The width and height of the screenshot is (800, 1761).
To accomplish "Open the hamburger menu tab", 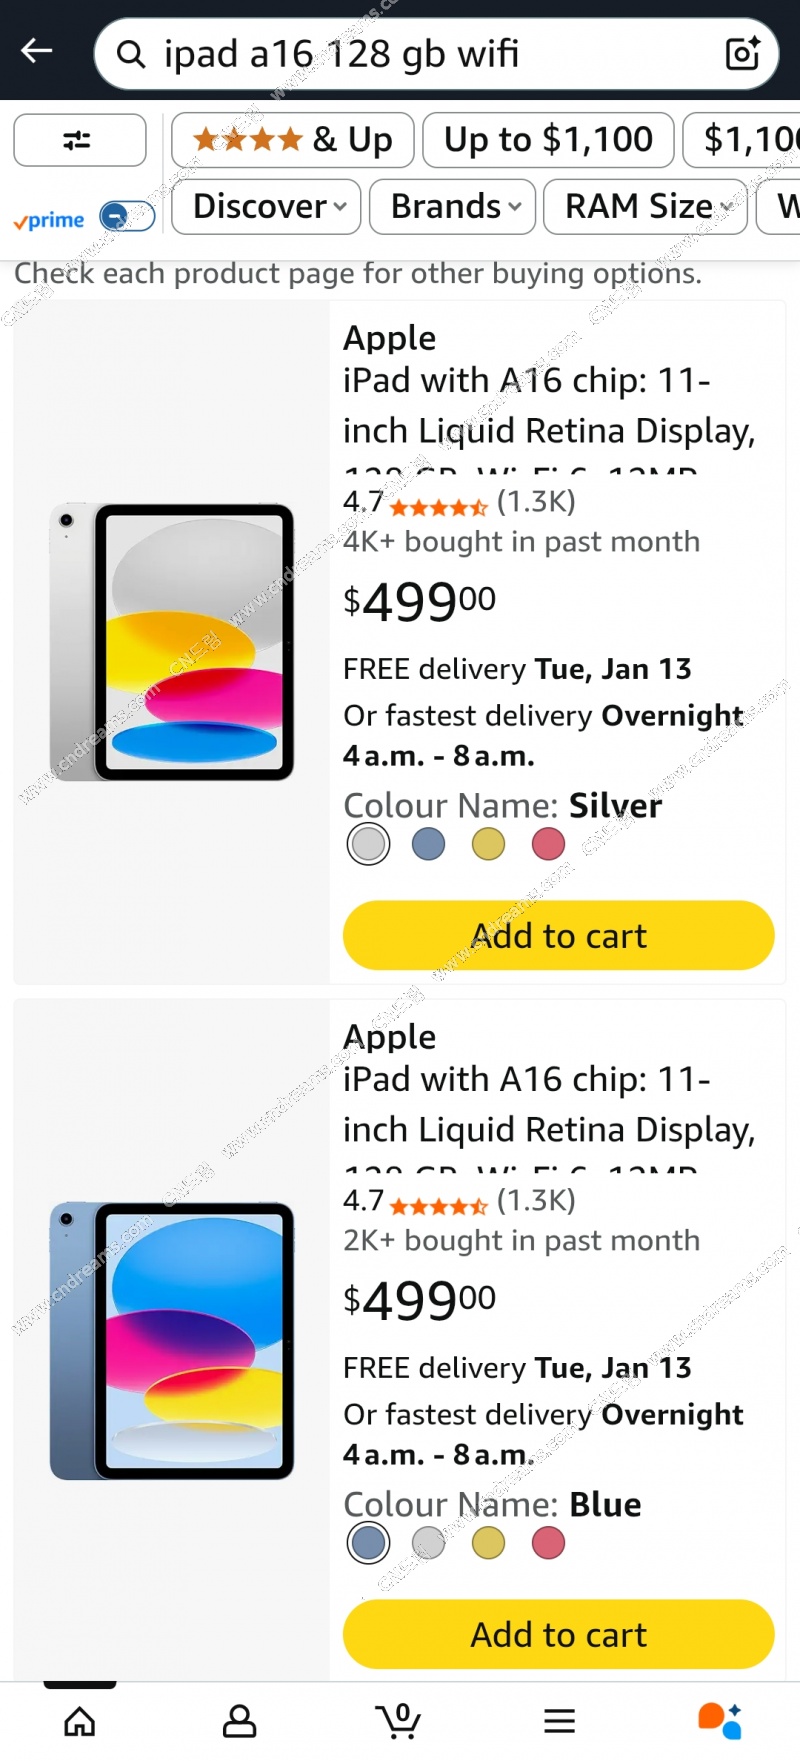I will pyautogui.click(x=559, y=1721).
